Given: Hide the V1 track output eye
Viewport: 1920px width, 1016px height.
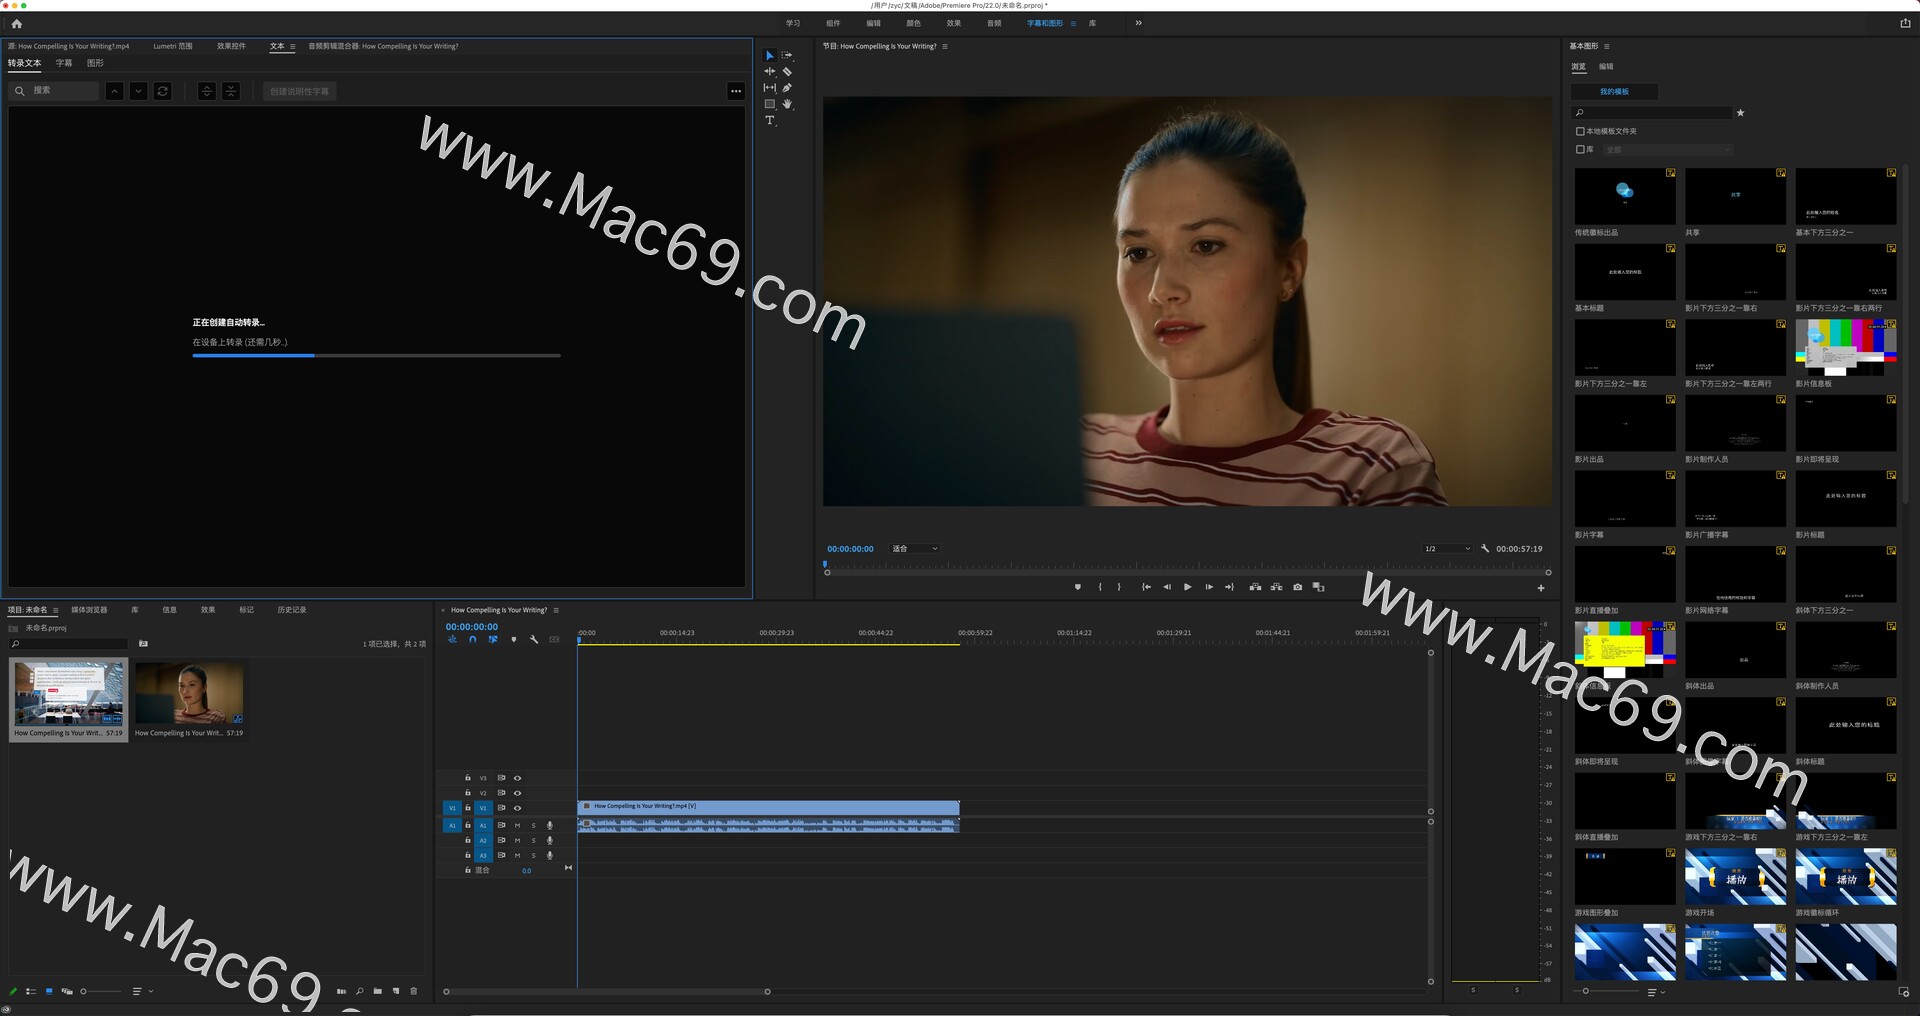Looking at the screenshot, I should [518, 808].
